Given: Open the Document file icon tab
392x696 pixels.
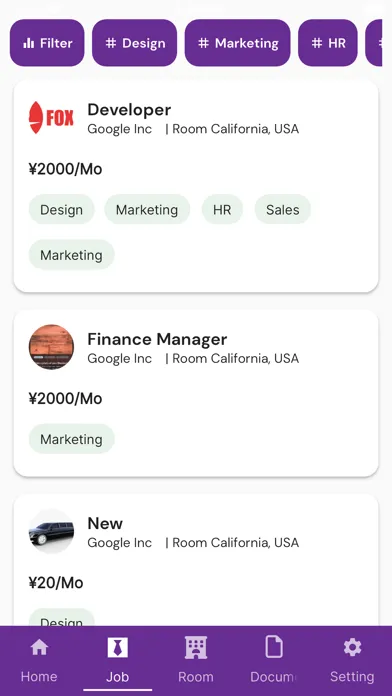Looking at the screenshot, I should [274, 647].
